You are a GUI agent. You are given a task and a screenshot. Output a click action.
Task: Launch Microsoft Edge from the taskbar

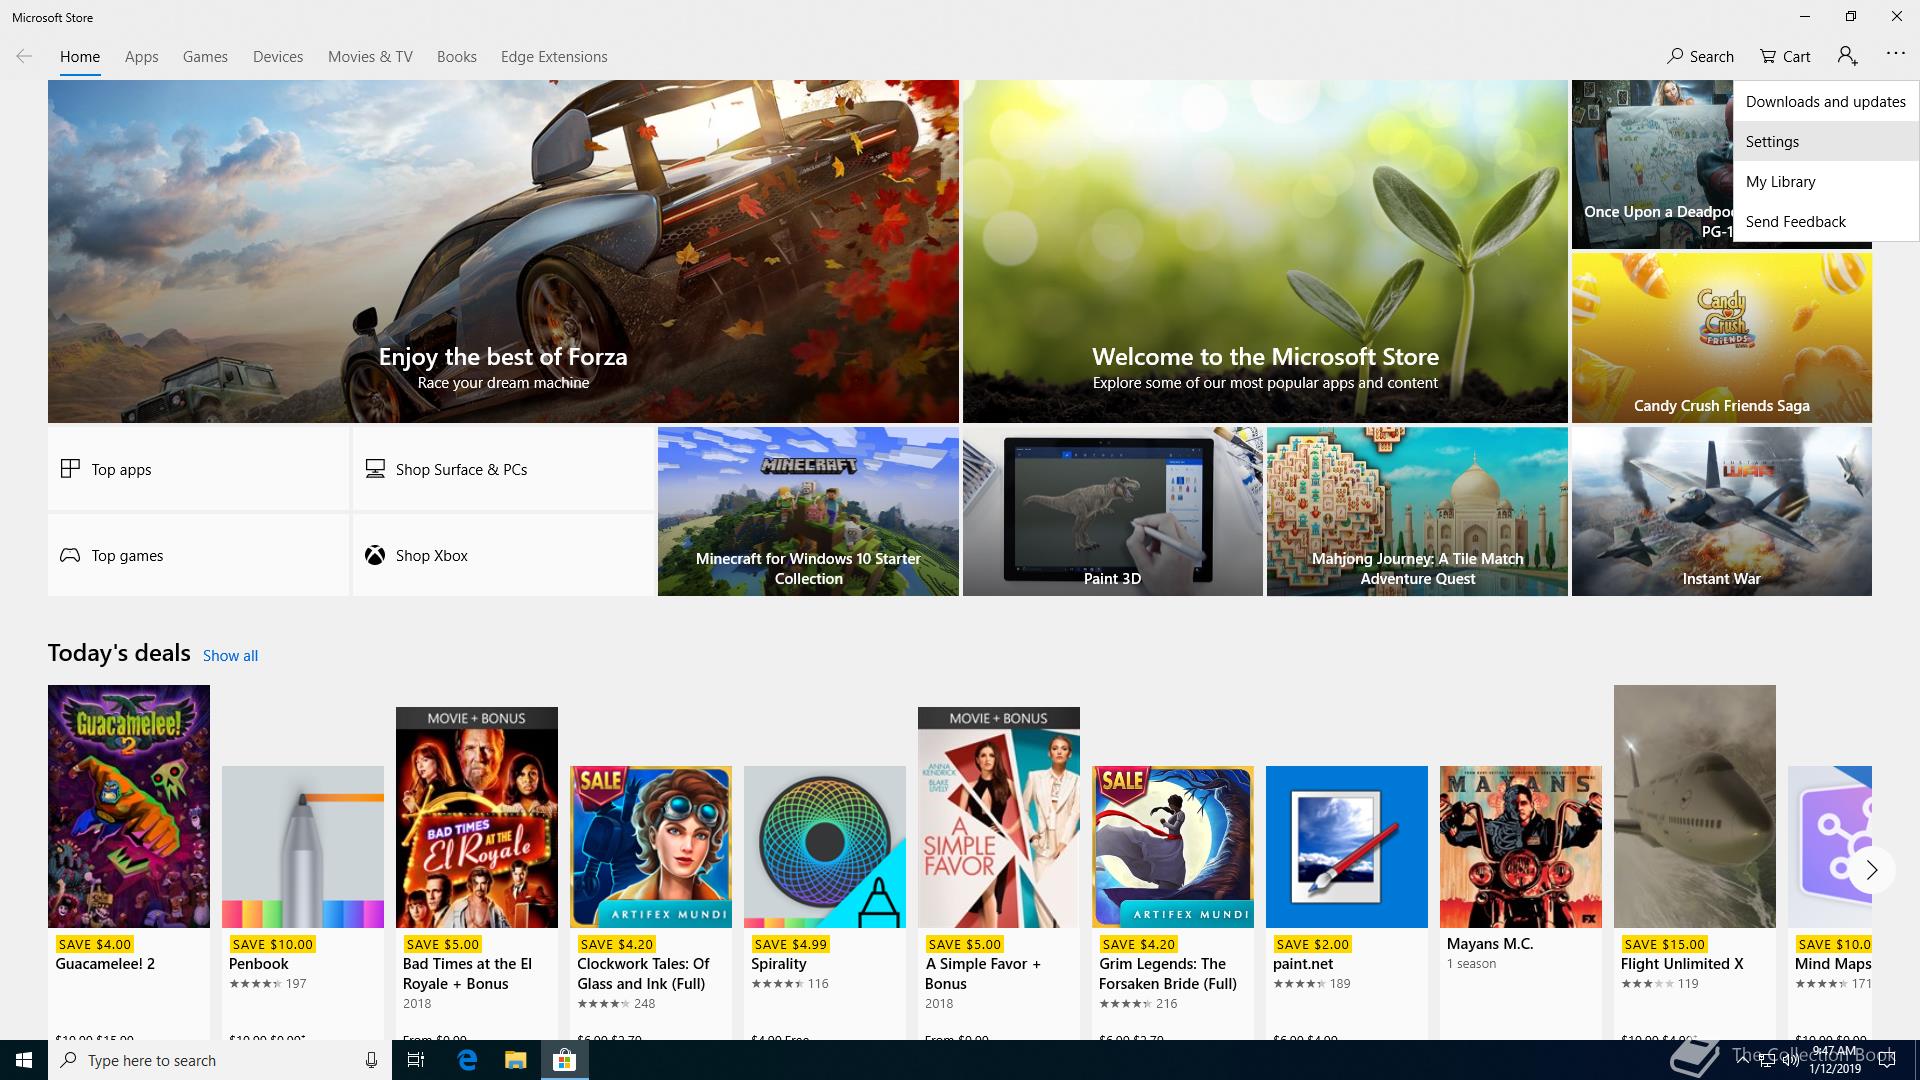click(x=467, y=1060)
